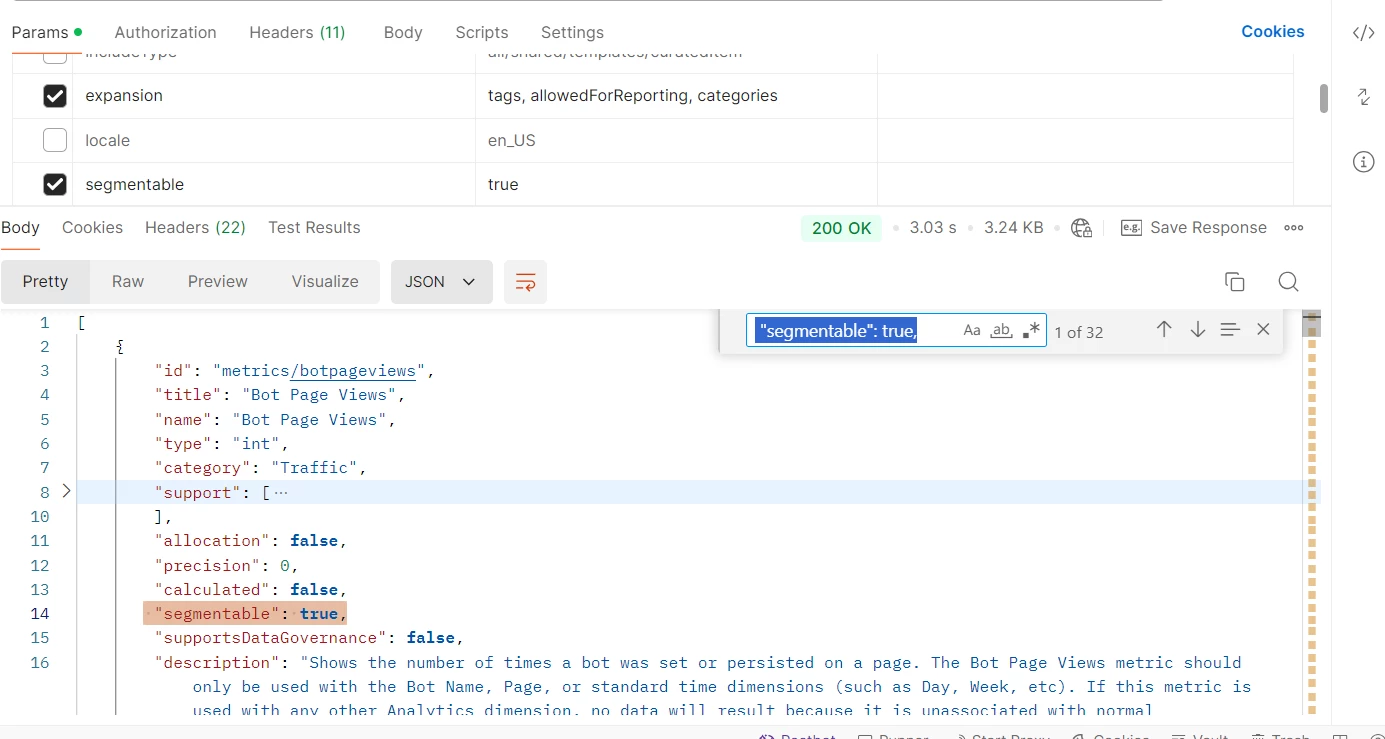1385x739 pixels.
Task: Click line number 14 in the gutter
Action: click(x=39, y=614)
